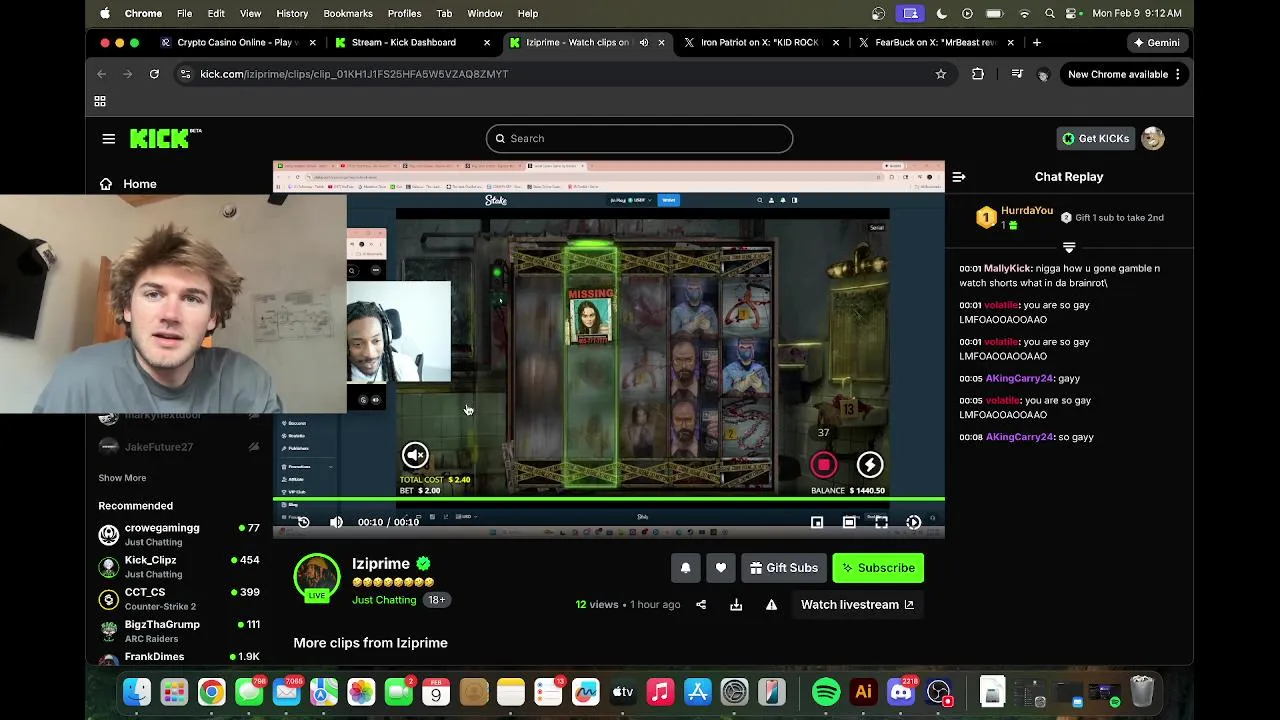Go back in Chrome
1280x720 pixels.
(x=101, y=74)
